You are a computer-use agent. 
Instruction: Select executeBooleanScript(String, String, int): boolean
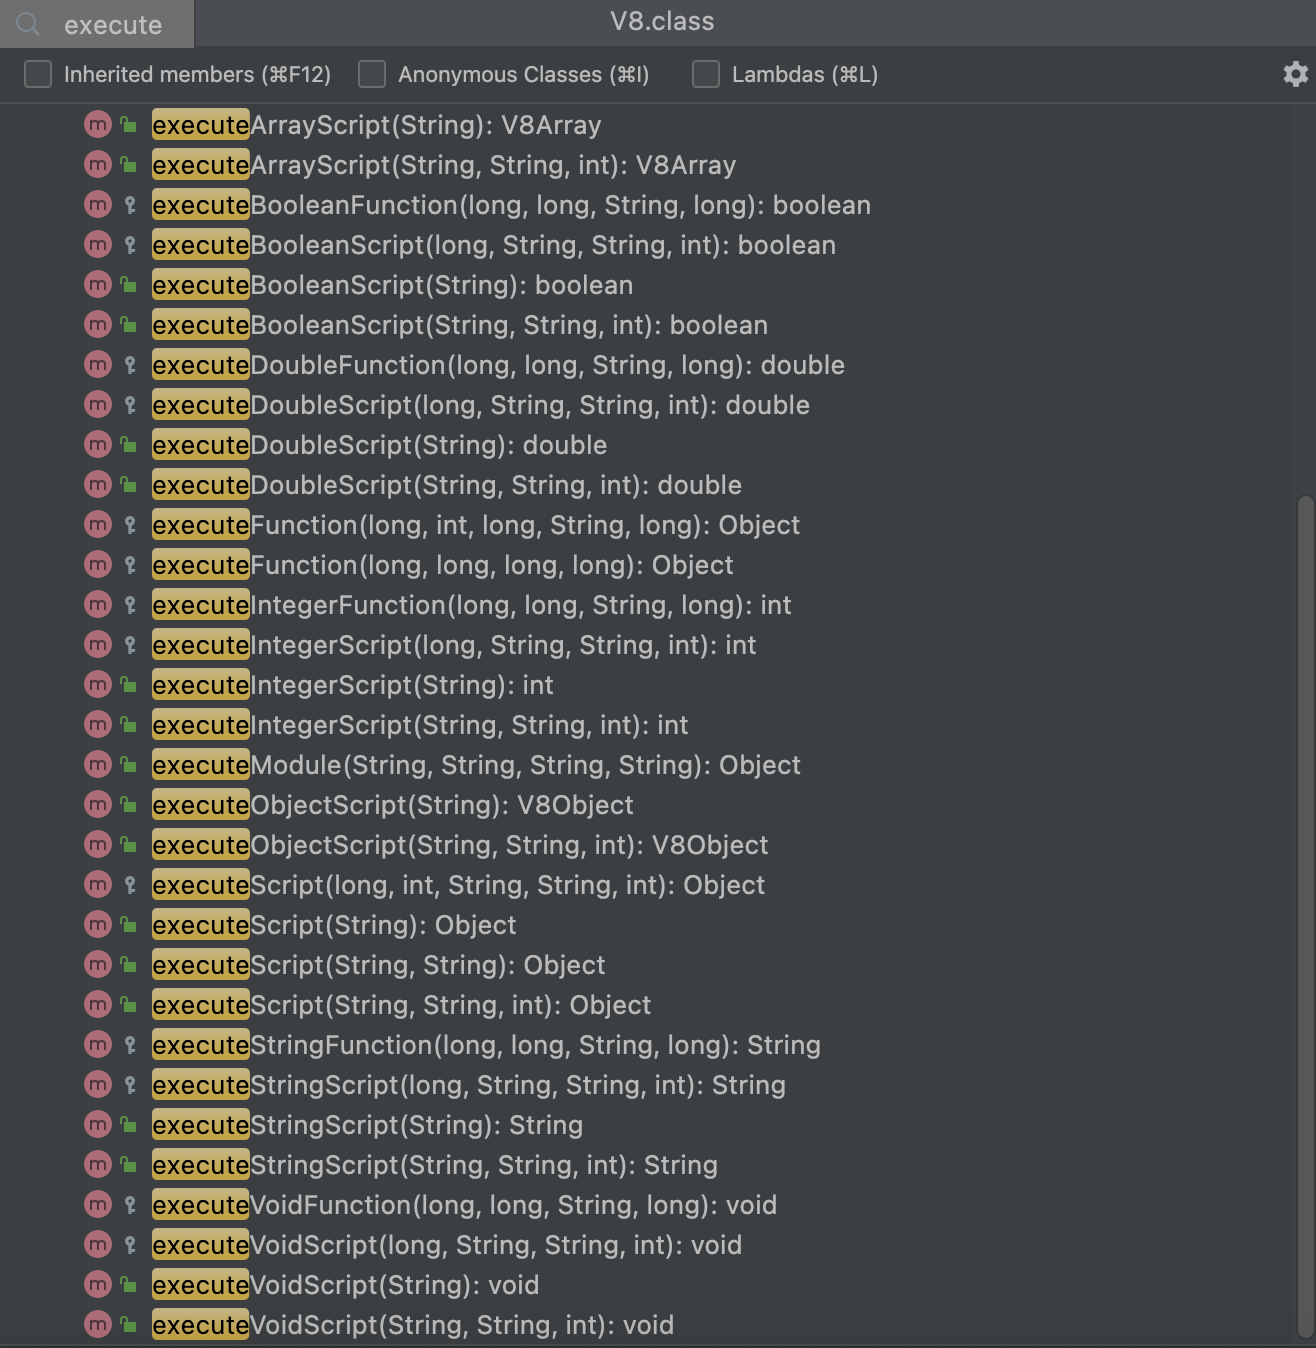coord(460,325)
